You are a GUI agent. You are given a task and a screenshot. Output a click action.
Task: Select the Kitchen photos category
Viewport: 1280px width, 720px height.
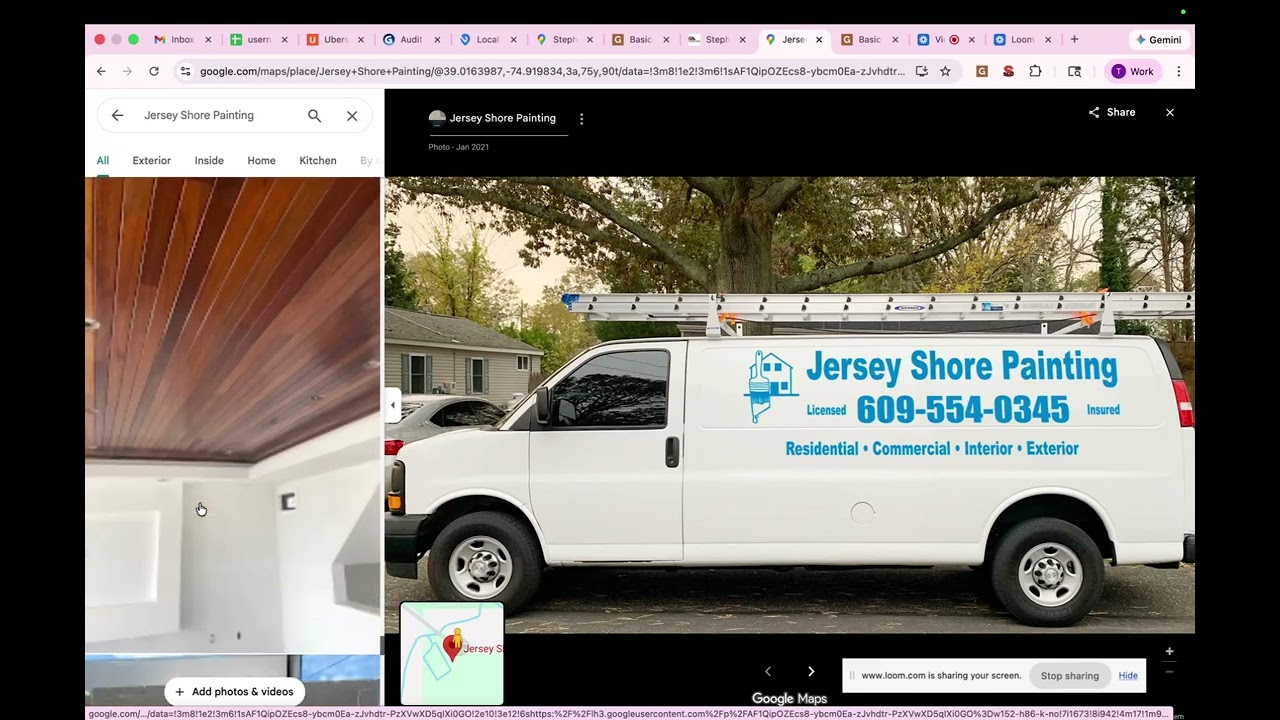pos(318,160)
